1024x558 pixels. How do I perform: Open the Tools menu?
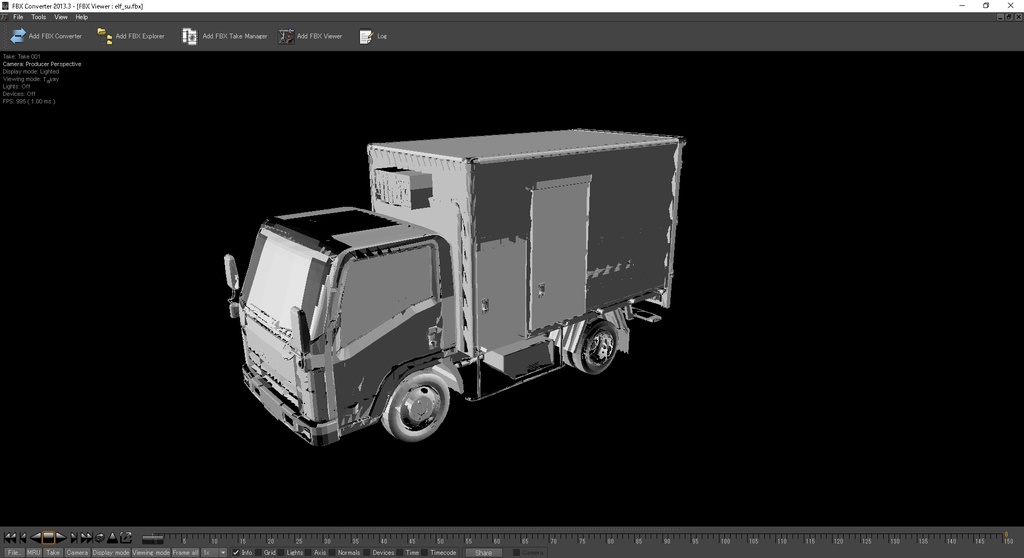click(38, 17)
